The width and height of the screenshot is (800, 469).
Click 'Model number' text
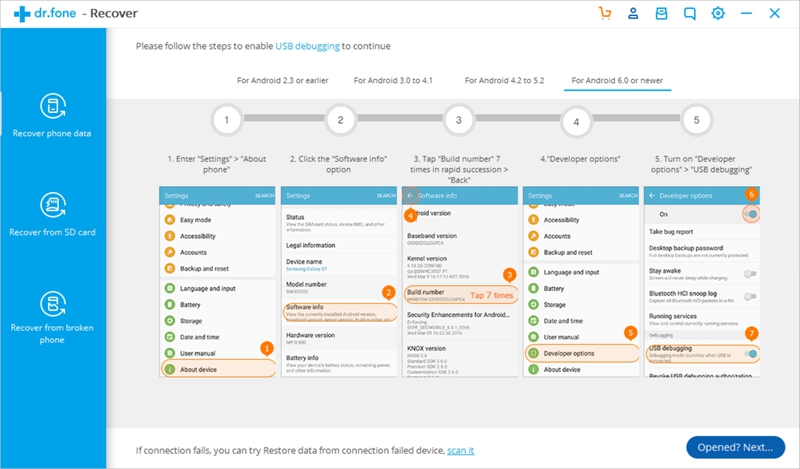[x=306, y=284]
